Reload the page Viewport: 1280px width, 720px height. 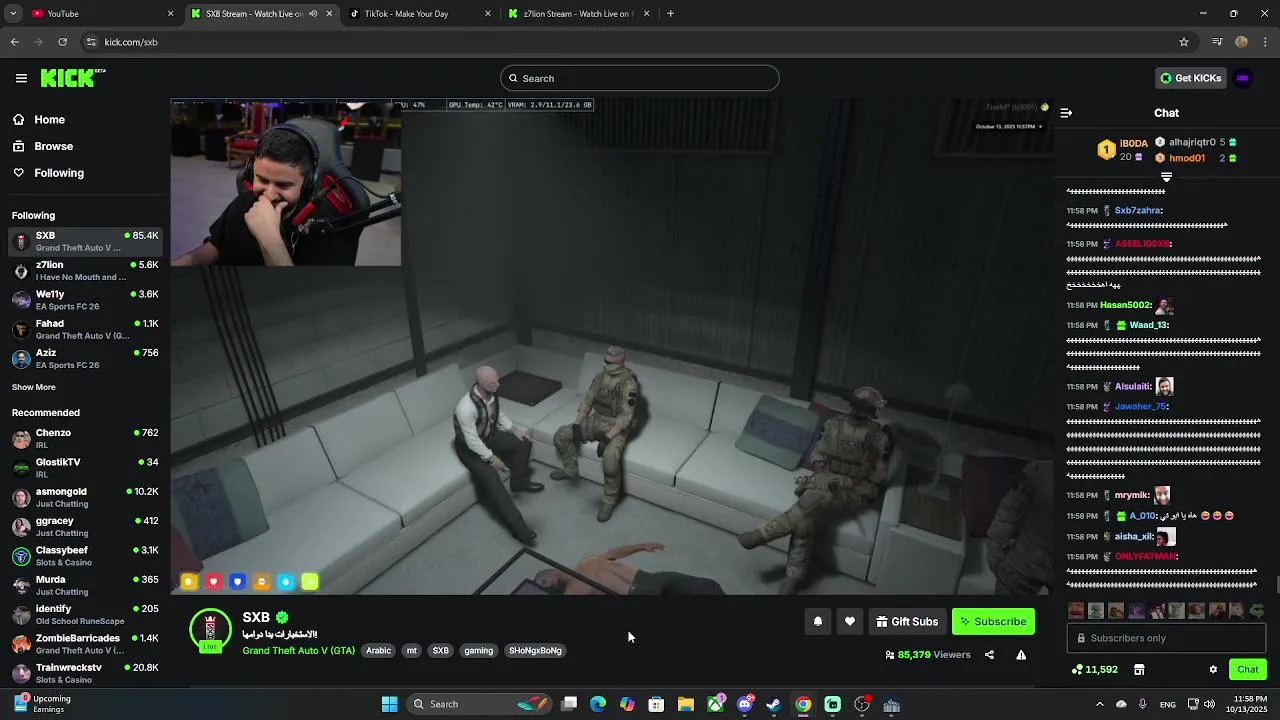[x=62, y=42]
